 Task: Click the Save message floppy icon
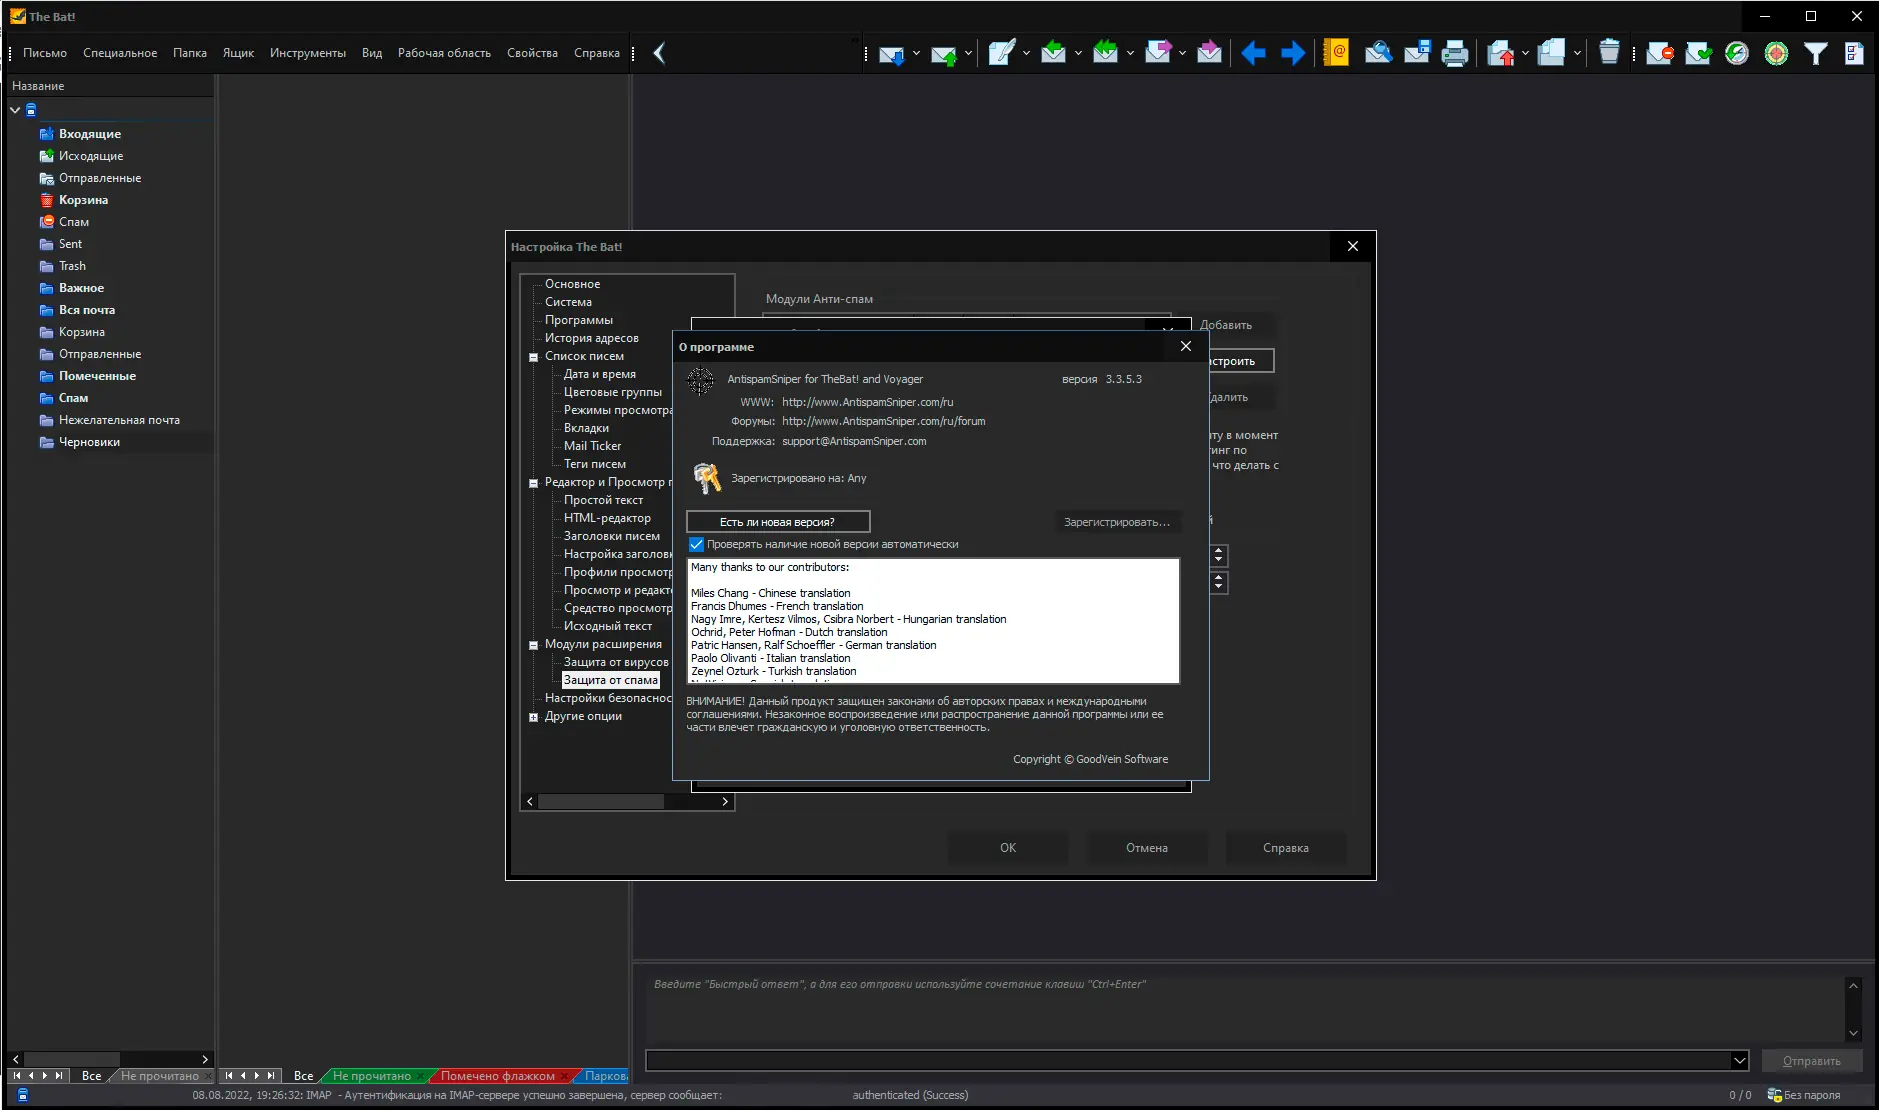[x=1417, y=53]
